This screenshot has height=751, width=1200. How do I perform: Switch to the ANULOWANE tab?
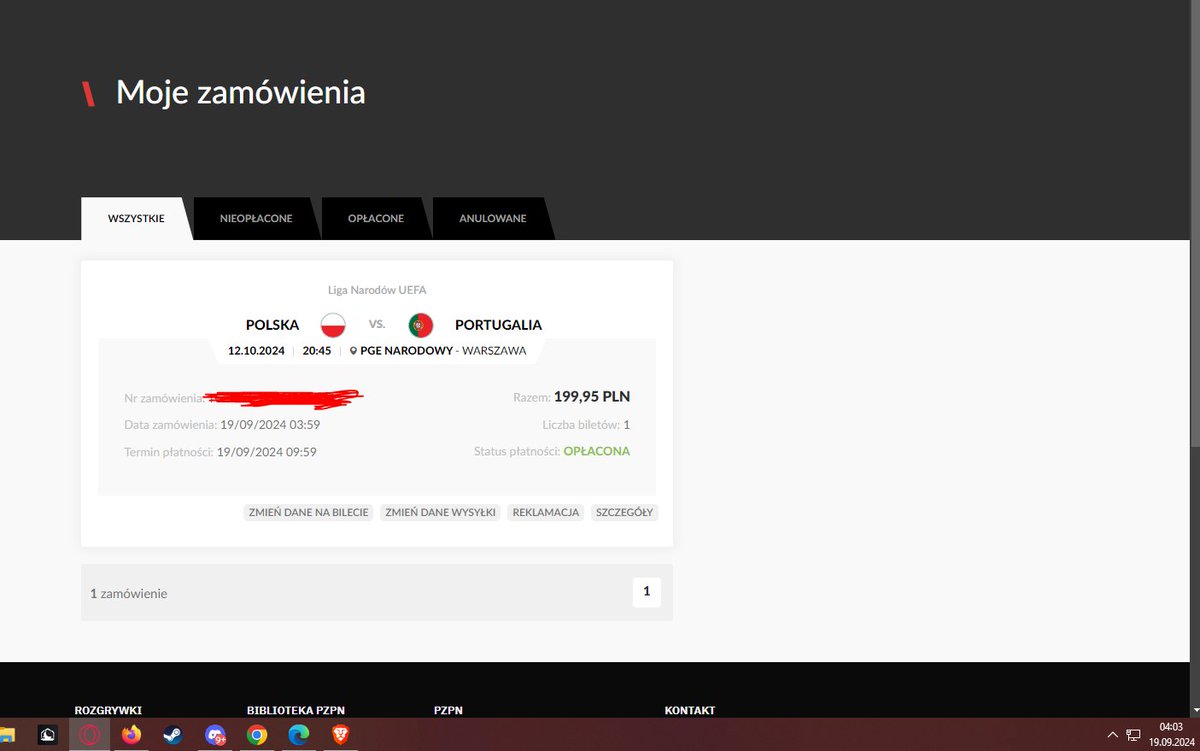493,218
